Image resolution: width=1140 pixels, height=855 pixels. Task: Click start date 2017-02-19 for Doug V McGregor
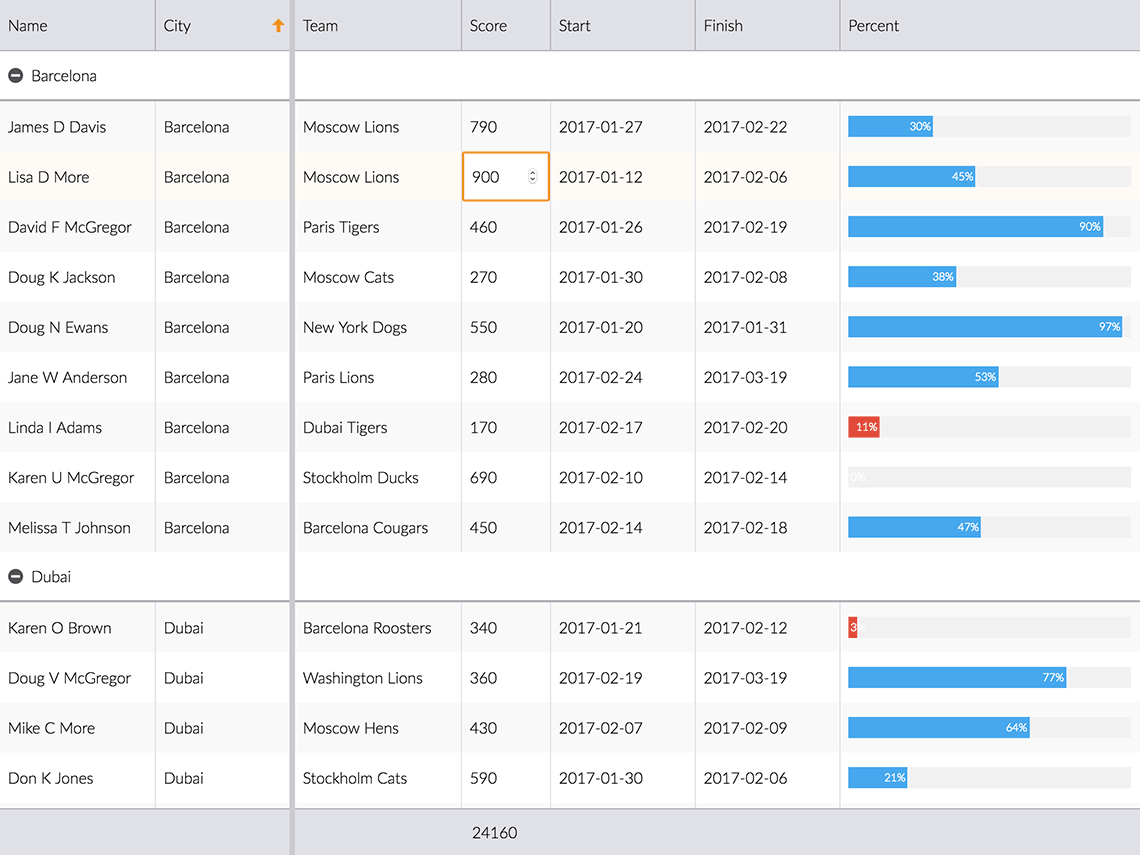pos(600,678)
